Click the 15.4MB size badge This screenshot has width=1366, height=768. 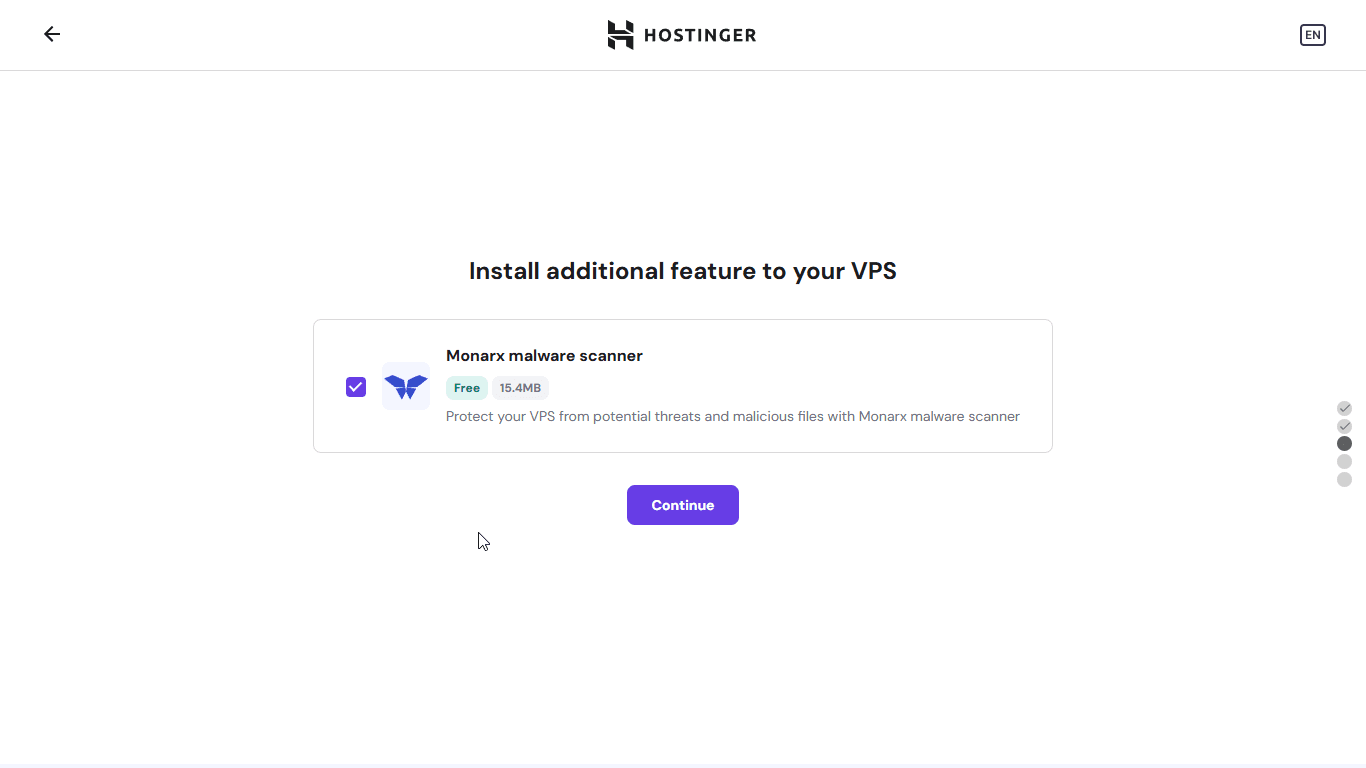tap(520, 388)
